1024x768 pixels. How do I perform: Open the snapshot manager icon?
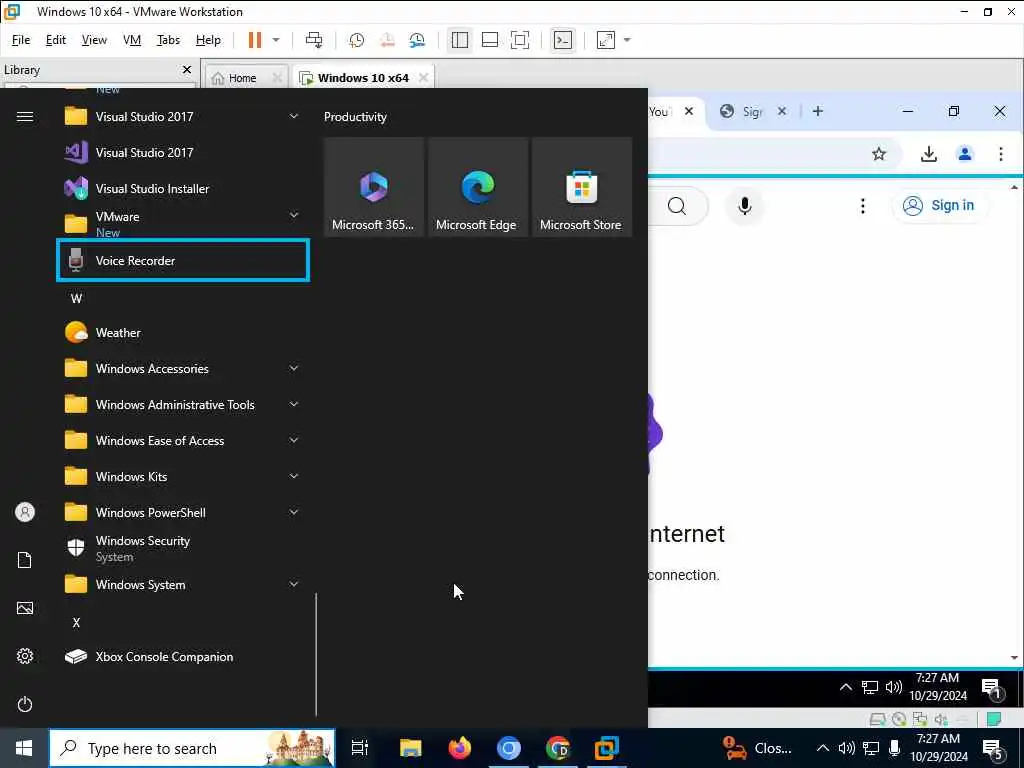tap(417, 40)
